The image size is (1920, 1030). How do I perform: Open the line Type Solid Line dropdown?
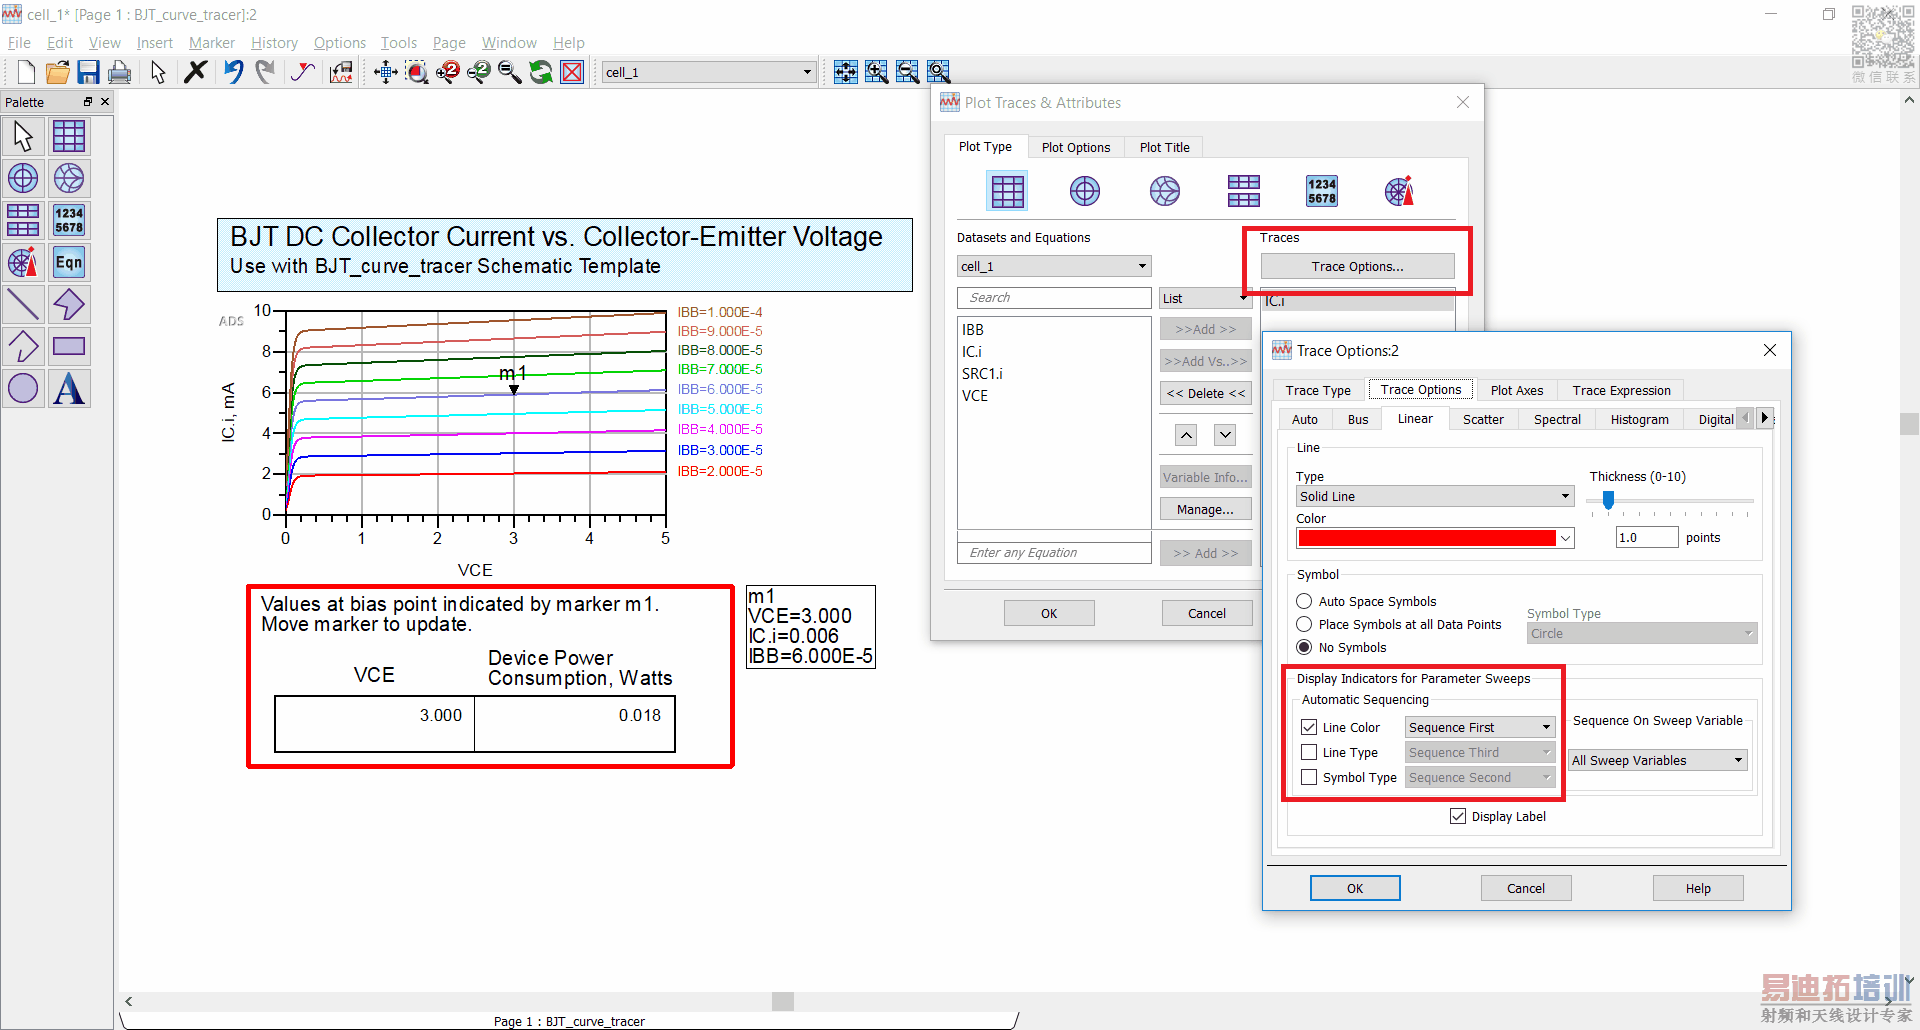pyautogui.click(x=1435, y=496)
